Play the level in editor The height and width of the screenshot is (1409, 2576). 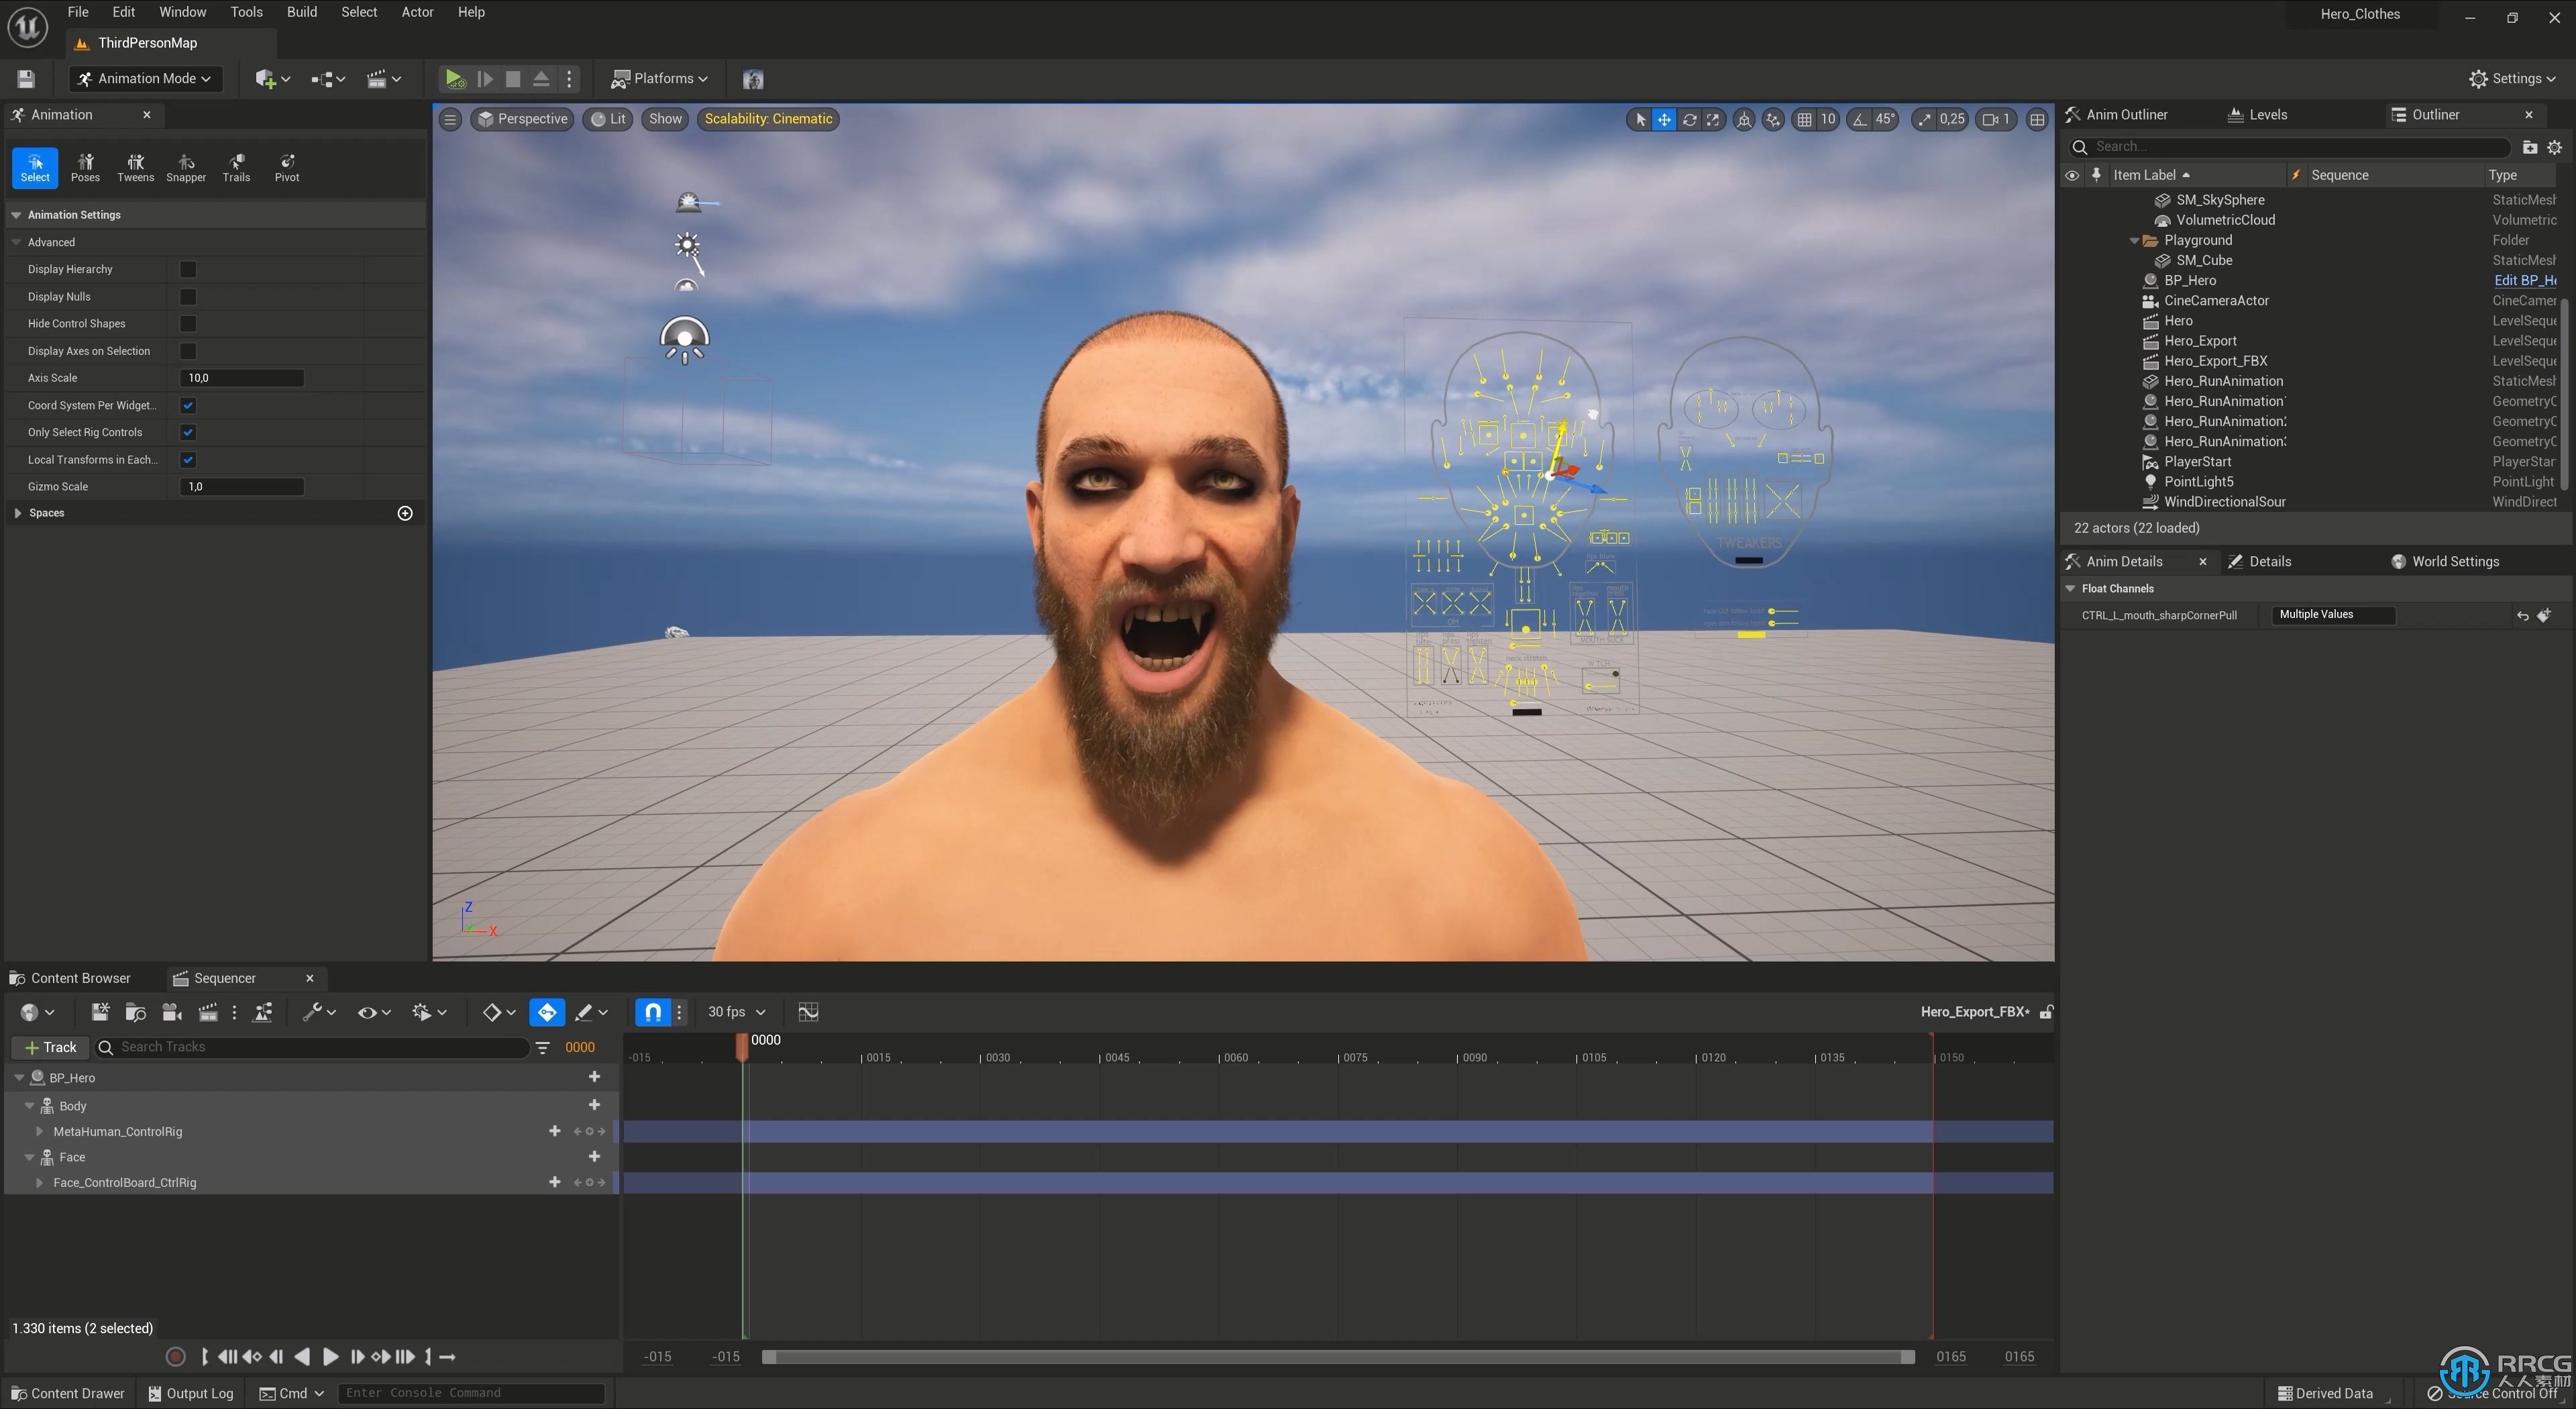tap(454, 78)
